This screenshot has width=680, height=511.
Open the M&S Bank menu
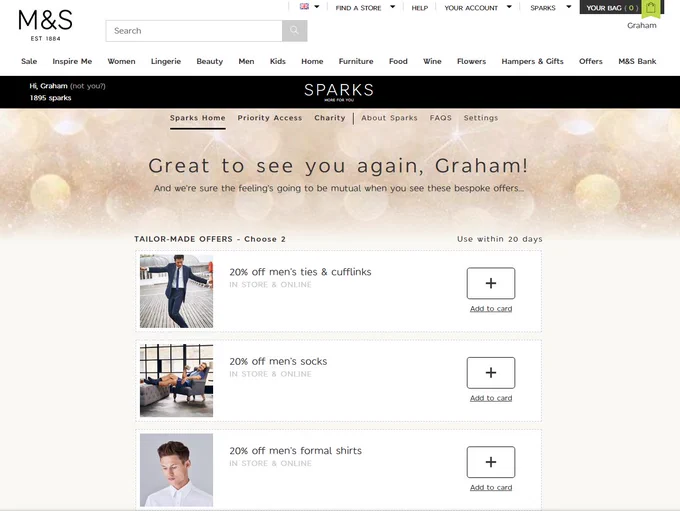coord(637,61)
